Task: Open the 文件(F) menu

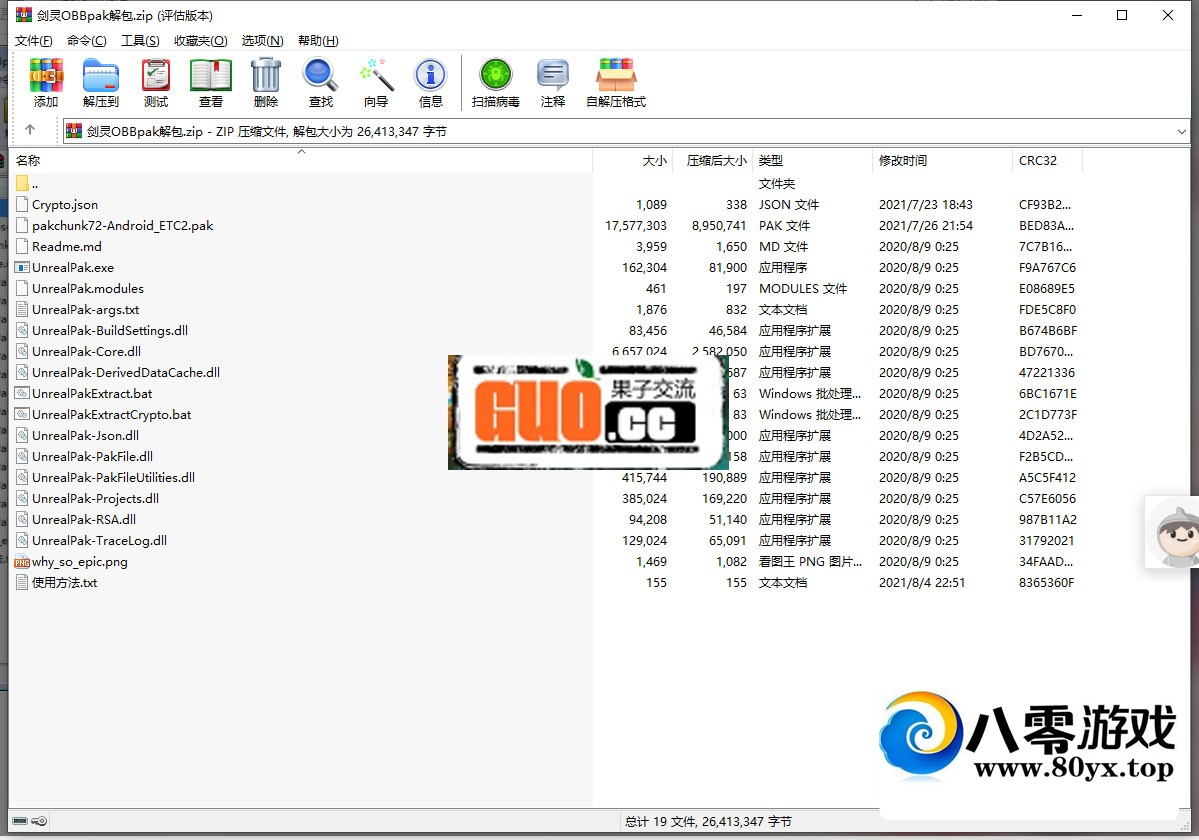Action: click(x=34, y=41)
